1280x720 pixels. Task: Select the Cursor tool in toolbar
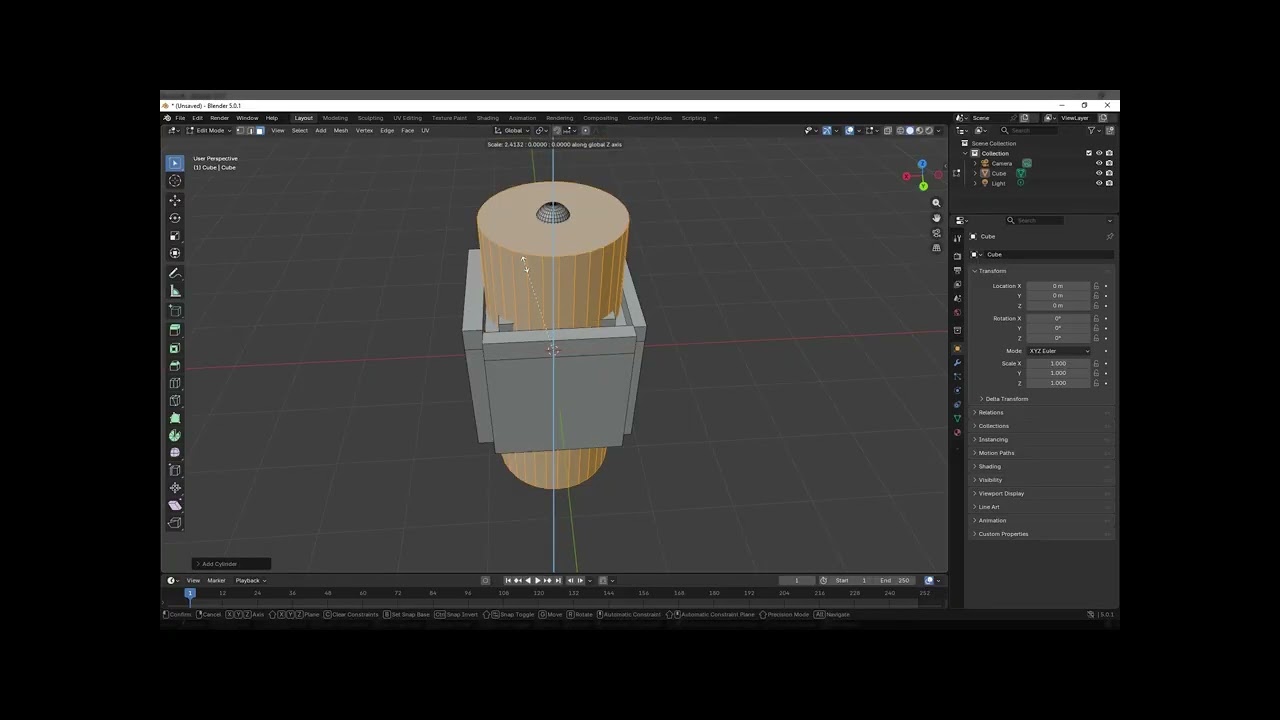click(x=175, y=181)
